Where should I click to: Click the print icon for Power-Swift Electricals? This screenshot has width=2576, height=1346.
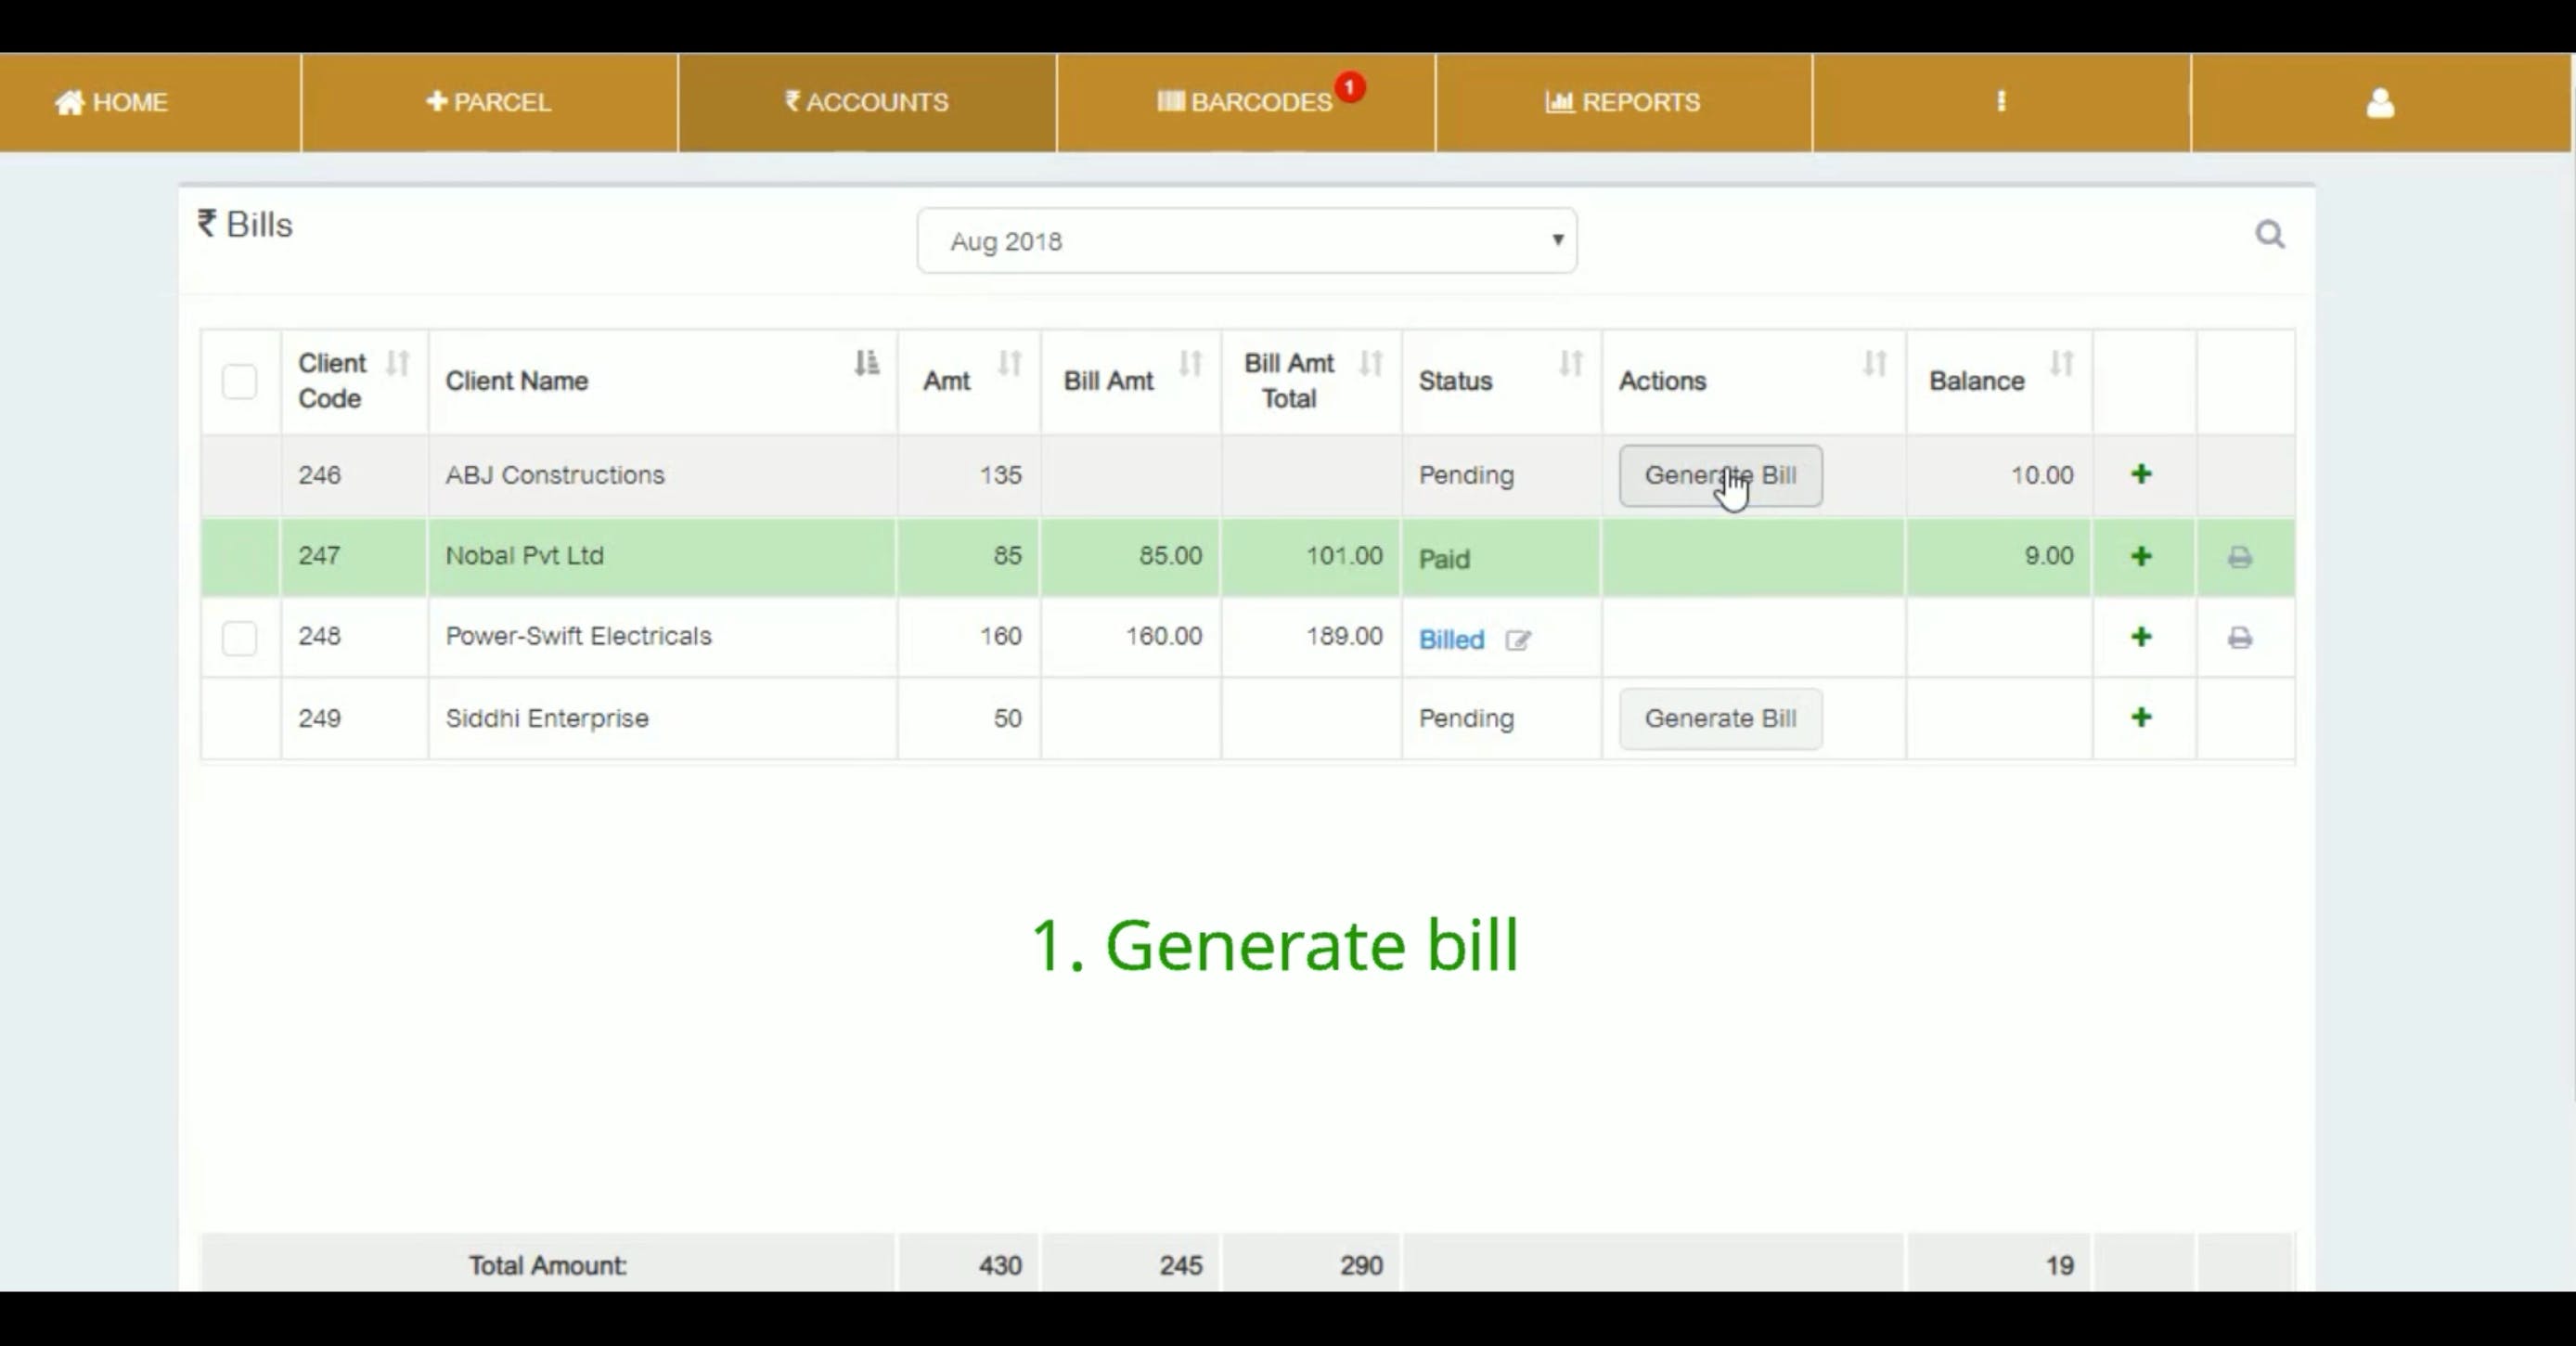tap(2239, 638)
